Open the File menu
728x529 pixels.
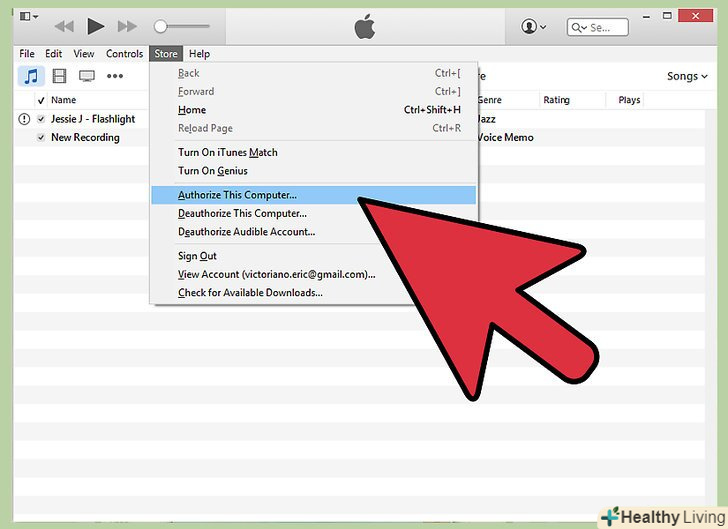[x=26, y=54]
